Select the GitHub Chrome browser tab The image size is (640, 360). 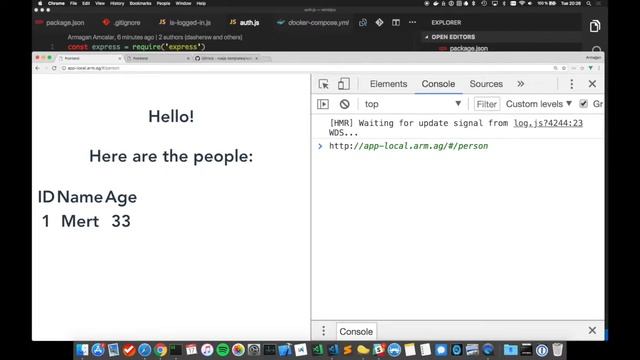[226, 58]
